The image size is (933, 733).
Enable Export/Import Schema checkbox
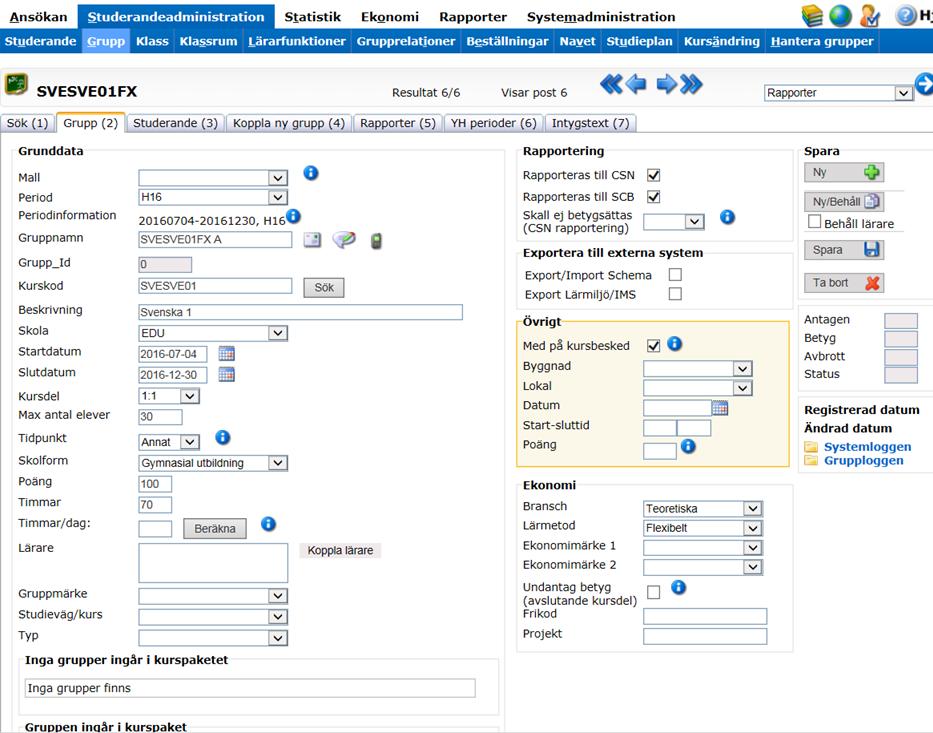(675, 275)
